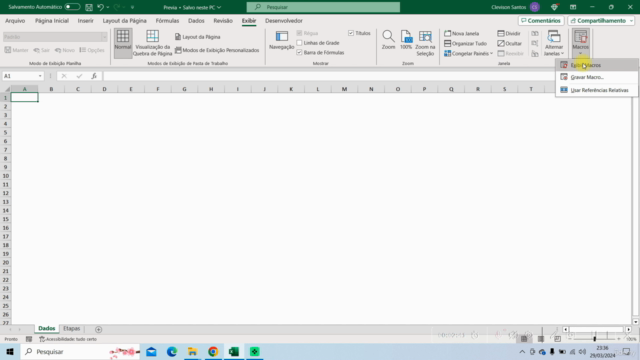The height and width of the screenshot is (360, 640).
Task: Select Usar Referências Relativas entry
Action: (597, 90)
